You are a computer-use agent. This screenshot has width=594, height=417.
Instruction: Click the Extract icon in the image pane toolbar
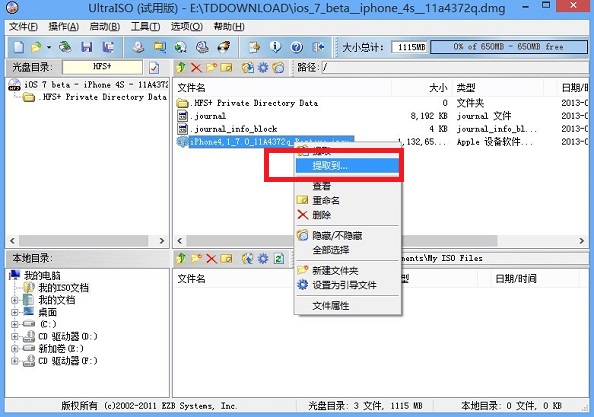click(248, 68)
